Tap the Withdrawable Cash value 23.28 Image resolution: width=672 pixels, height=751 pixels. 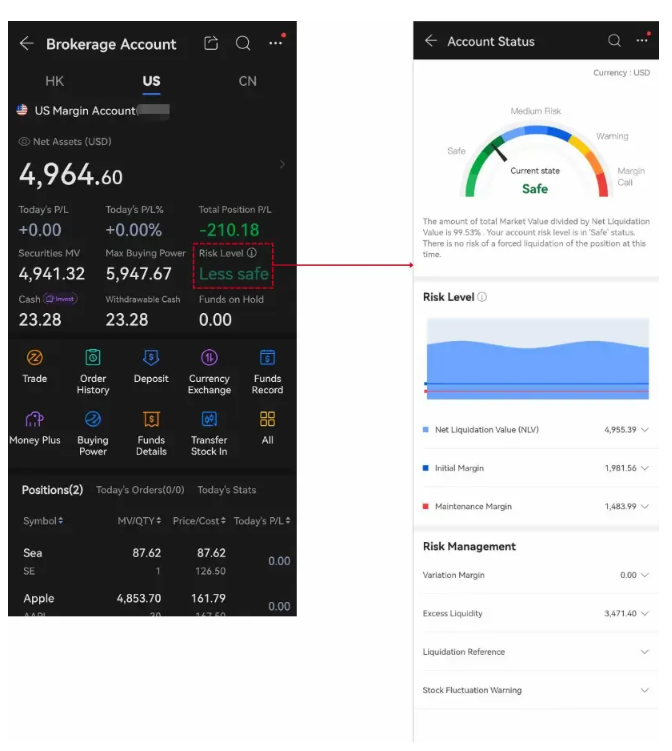pos(127,319)
